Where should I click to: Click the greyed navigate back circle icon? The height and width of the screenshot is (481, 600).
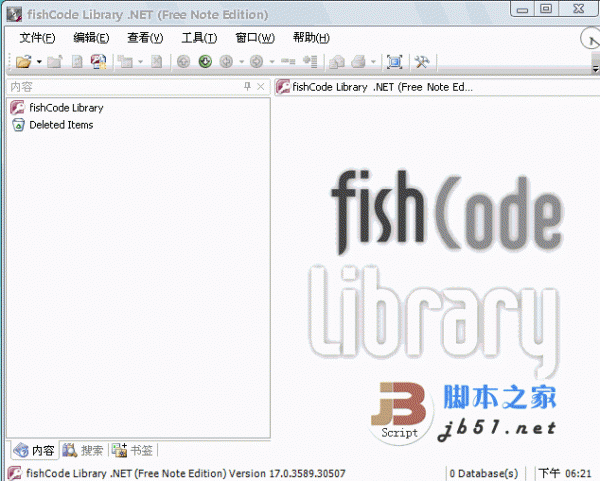point(227,62)
